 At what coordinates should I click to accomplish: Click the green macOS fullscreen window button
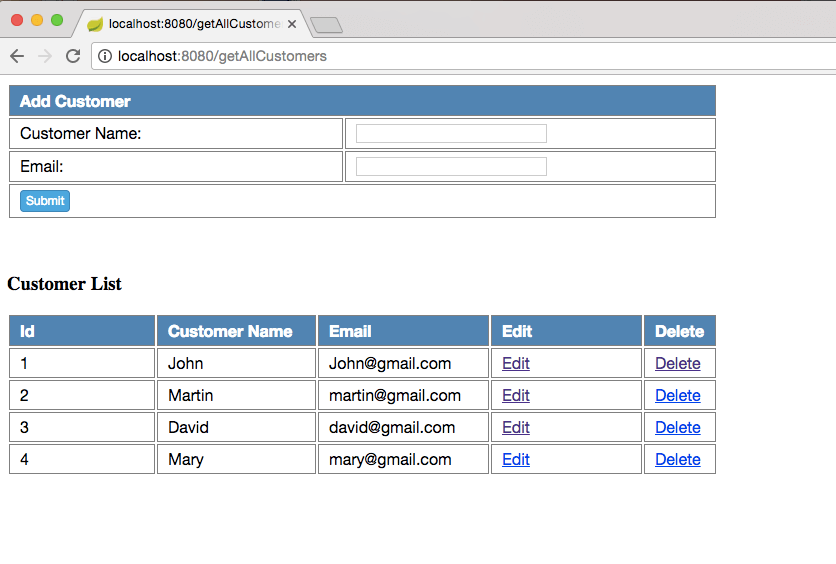(57, 20)
